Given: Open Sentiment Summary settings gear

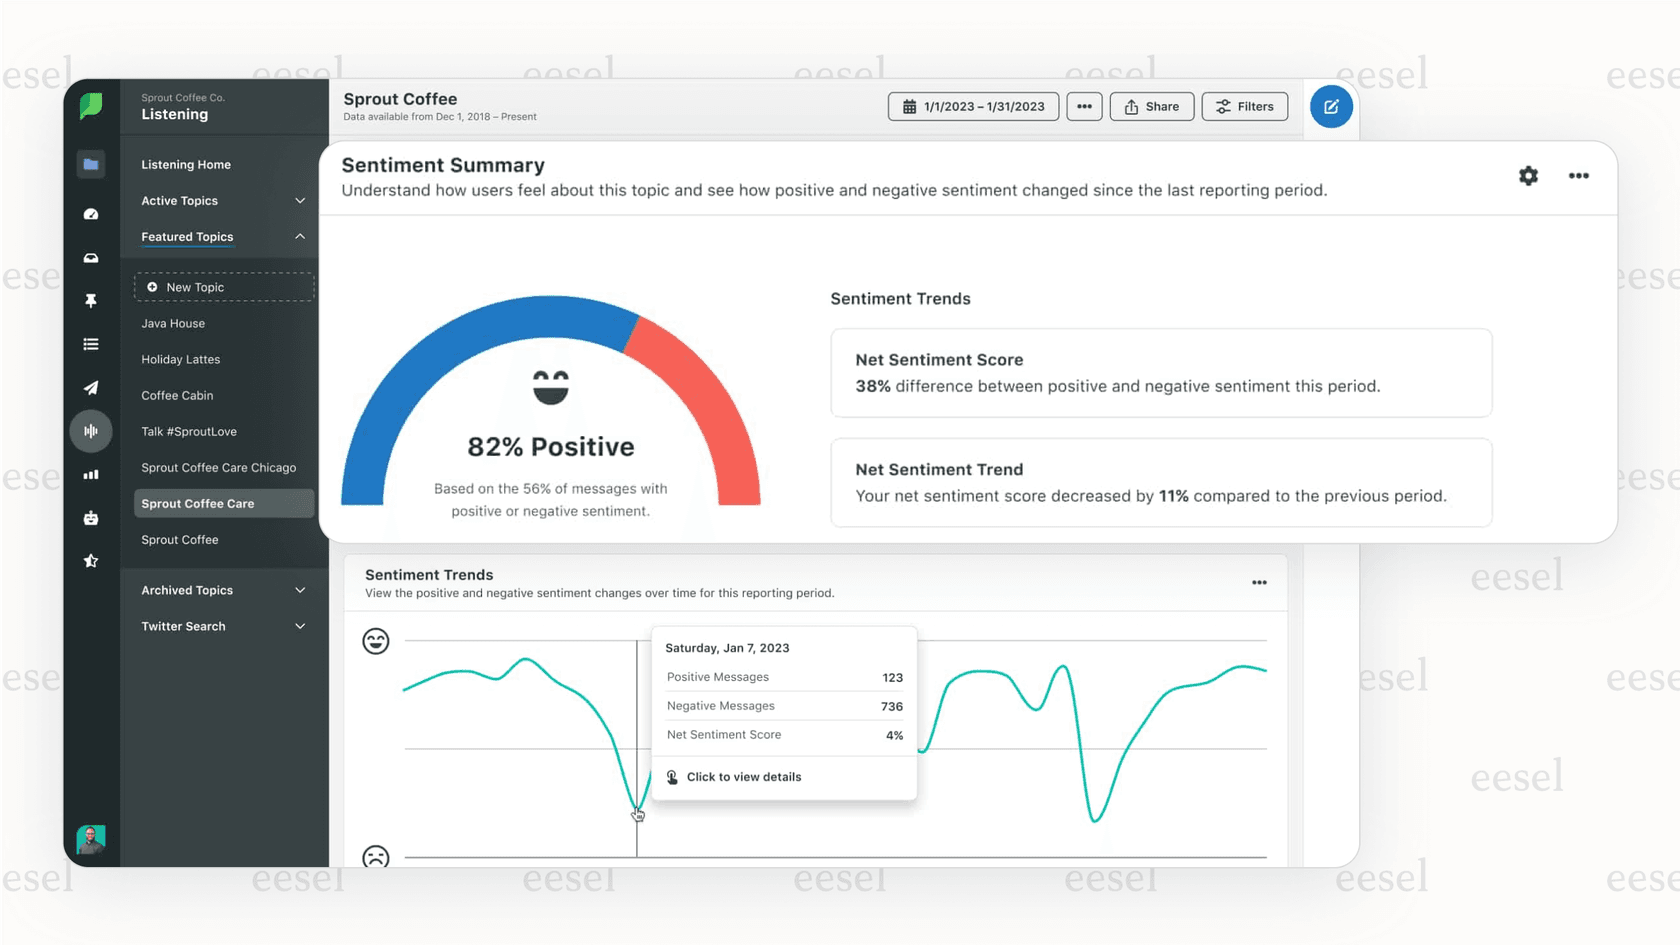Looking at the screenshot, I should (1528, 175).
